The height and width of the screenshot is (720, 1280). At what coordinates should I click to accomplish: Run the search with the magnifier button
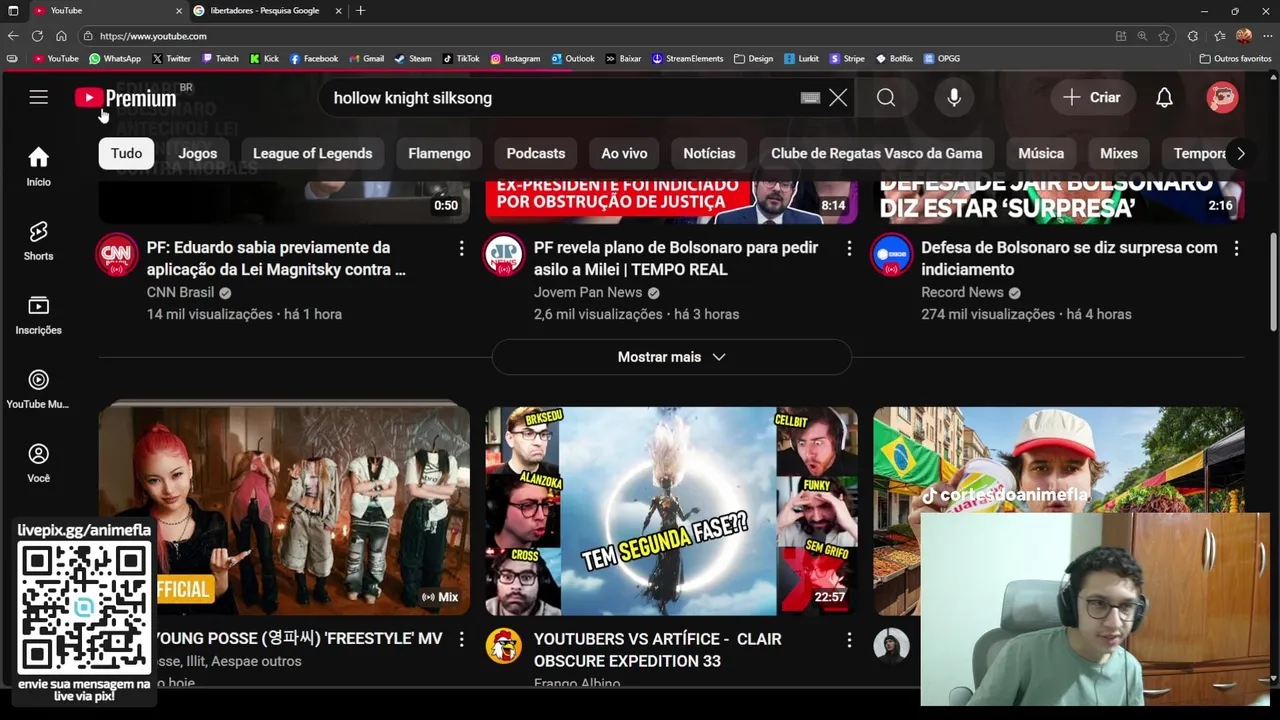point(886,97)
